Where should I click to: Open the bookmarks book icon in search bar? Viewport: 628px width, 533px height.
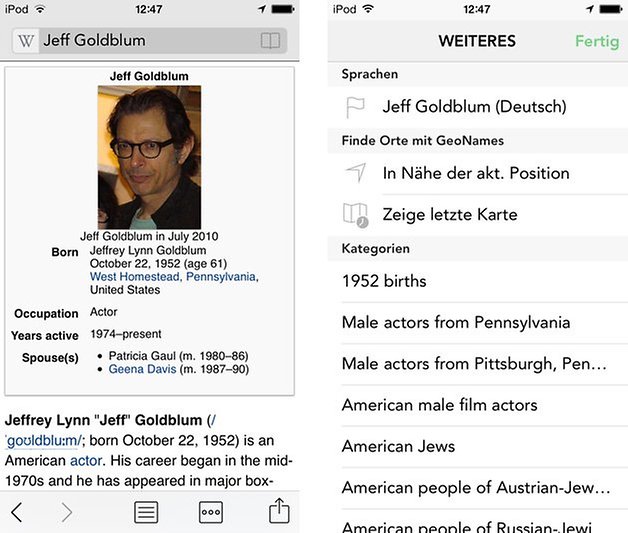[270, 40]
